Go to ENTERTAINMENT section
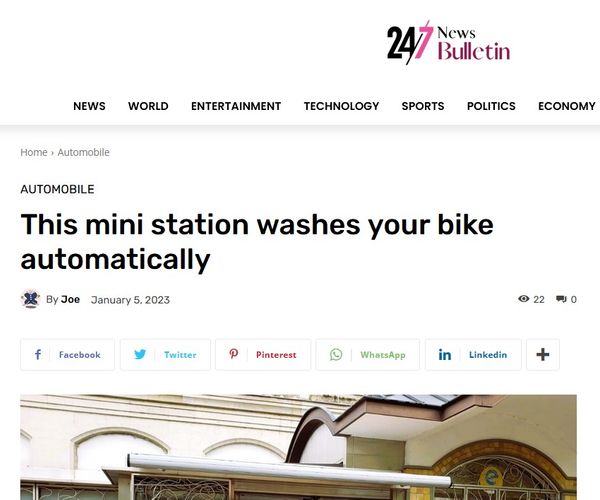Image resolution: width=600 pixels, height=500 pixels. 236,106
